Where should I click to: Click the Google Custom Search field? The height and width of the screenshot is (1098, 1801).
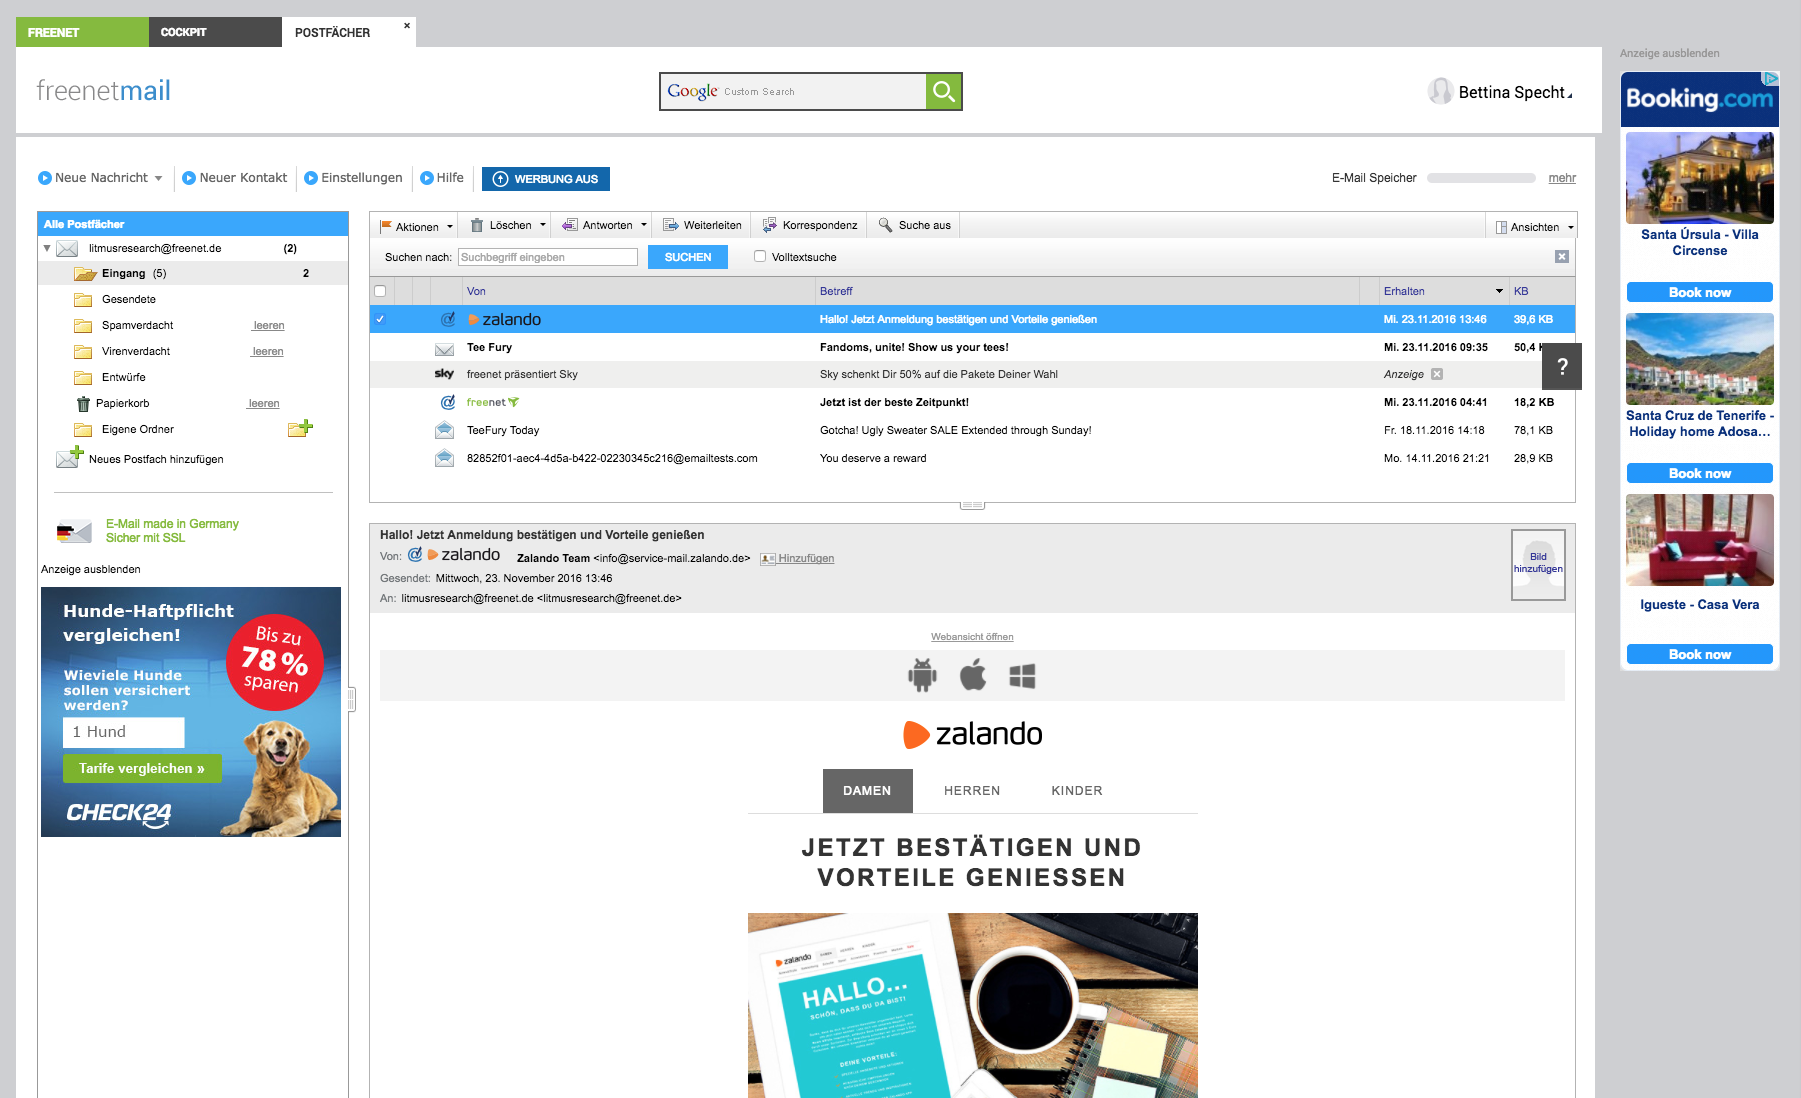coord(793,91)
